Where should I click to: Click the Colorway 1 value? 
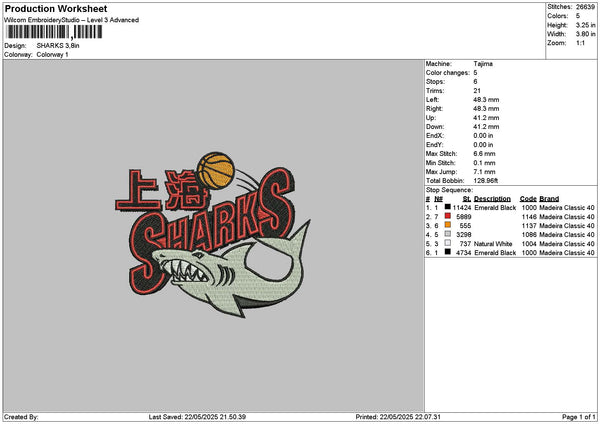[x=52, y=55]
